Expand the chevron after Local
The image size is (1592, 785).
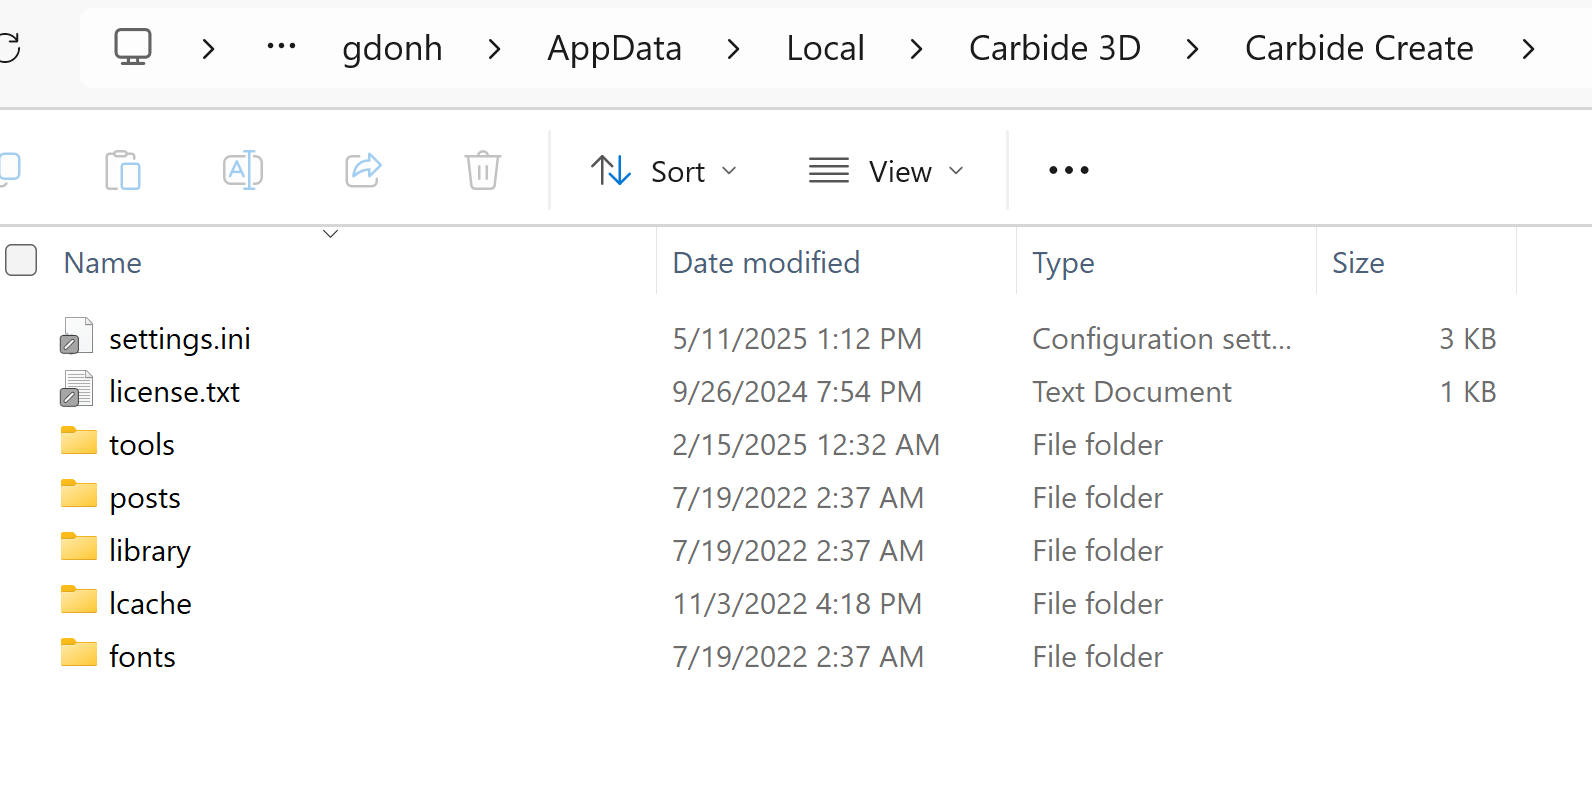916,48
